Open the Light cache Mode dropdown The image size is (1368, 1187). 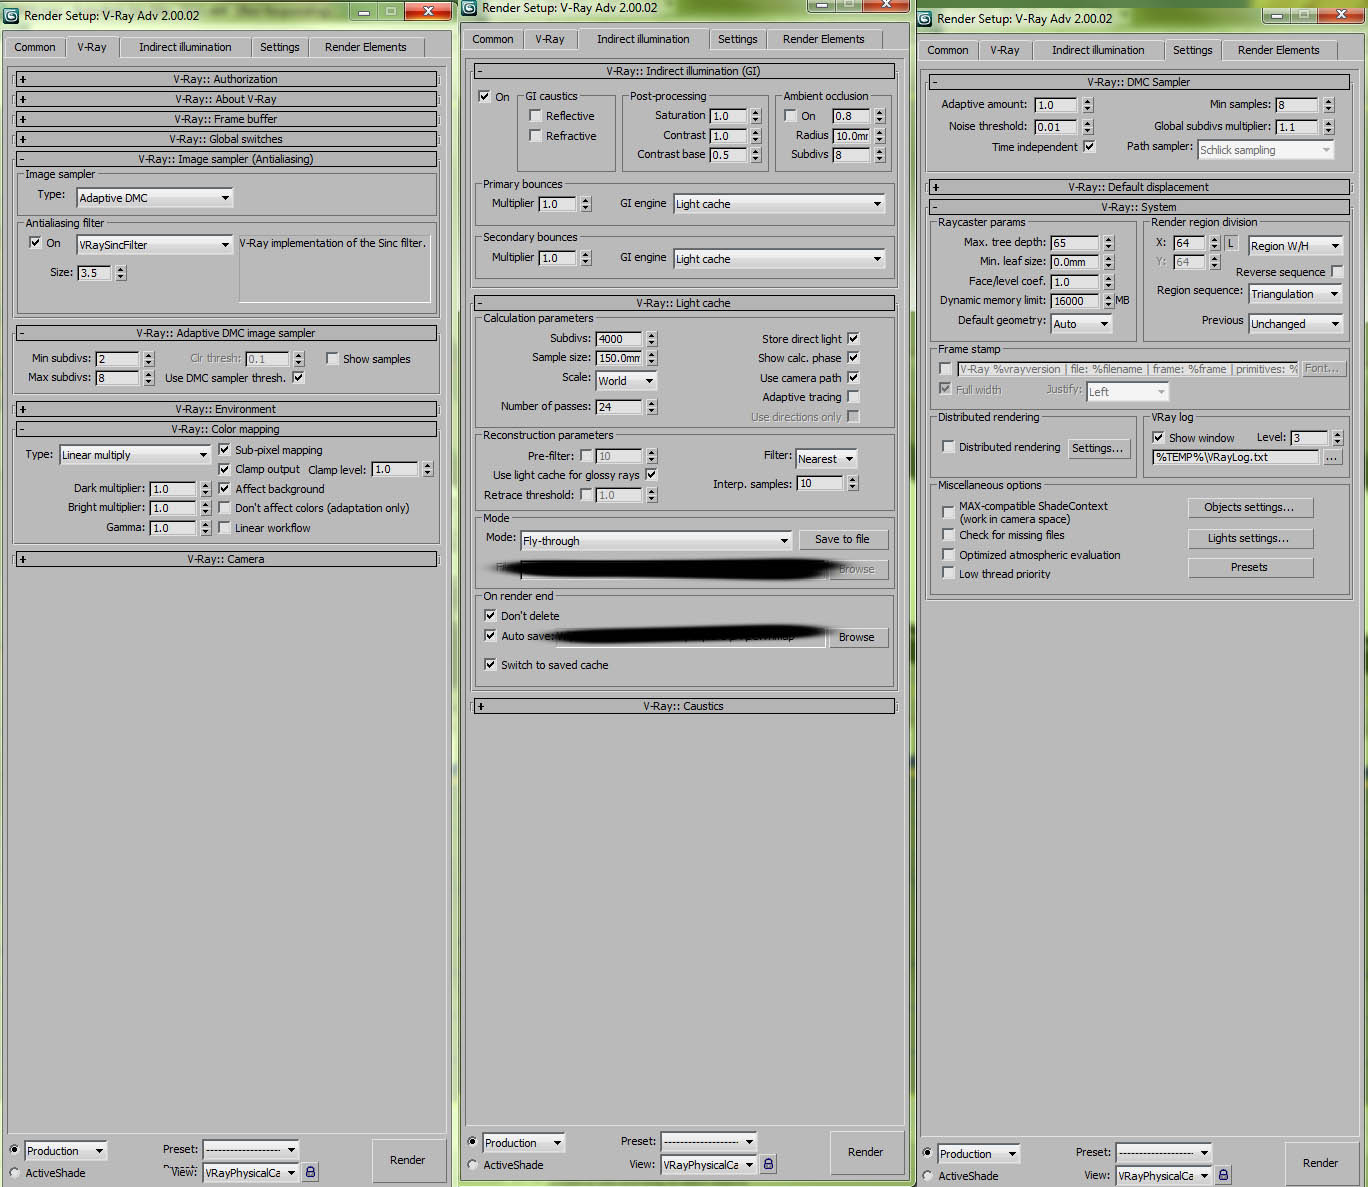656,541
